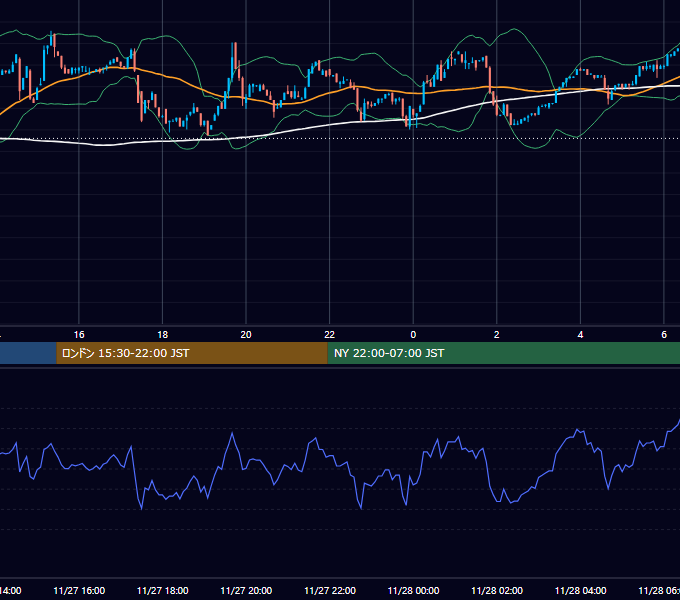
Task: Click the 11/28 04:00 timestamp label
Action: [x=581, y=590]
